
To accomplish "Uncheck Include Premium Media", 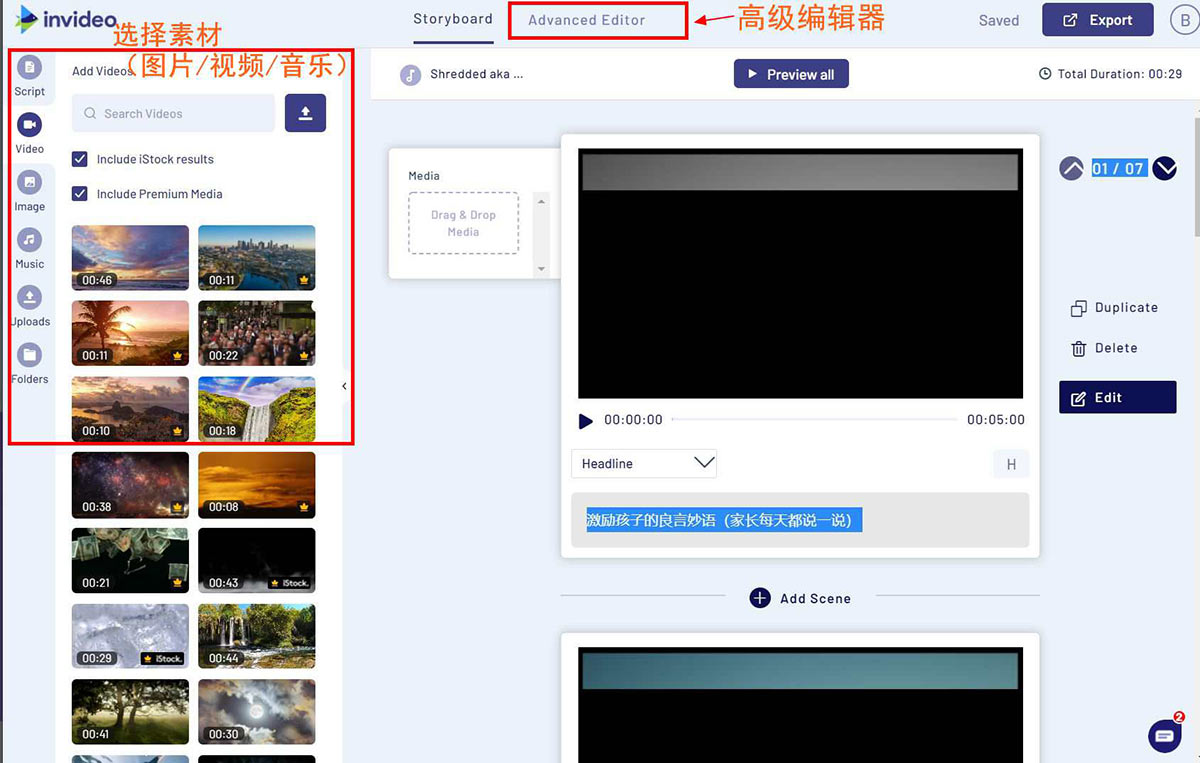I will click(80, 194).
